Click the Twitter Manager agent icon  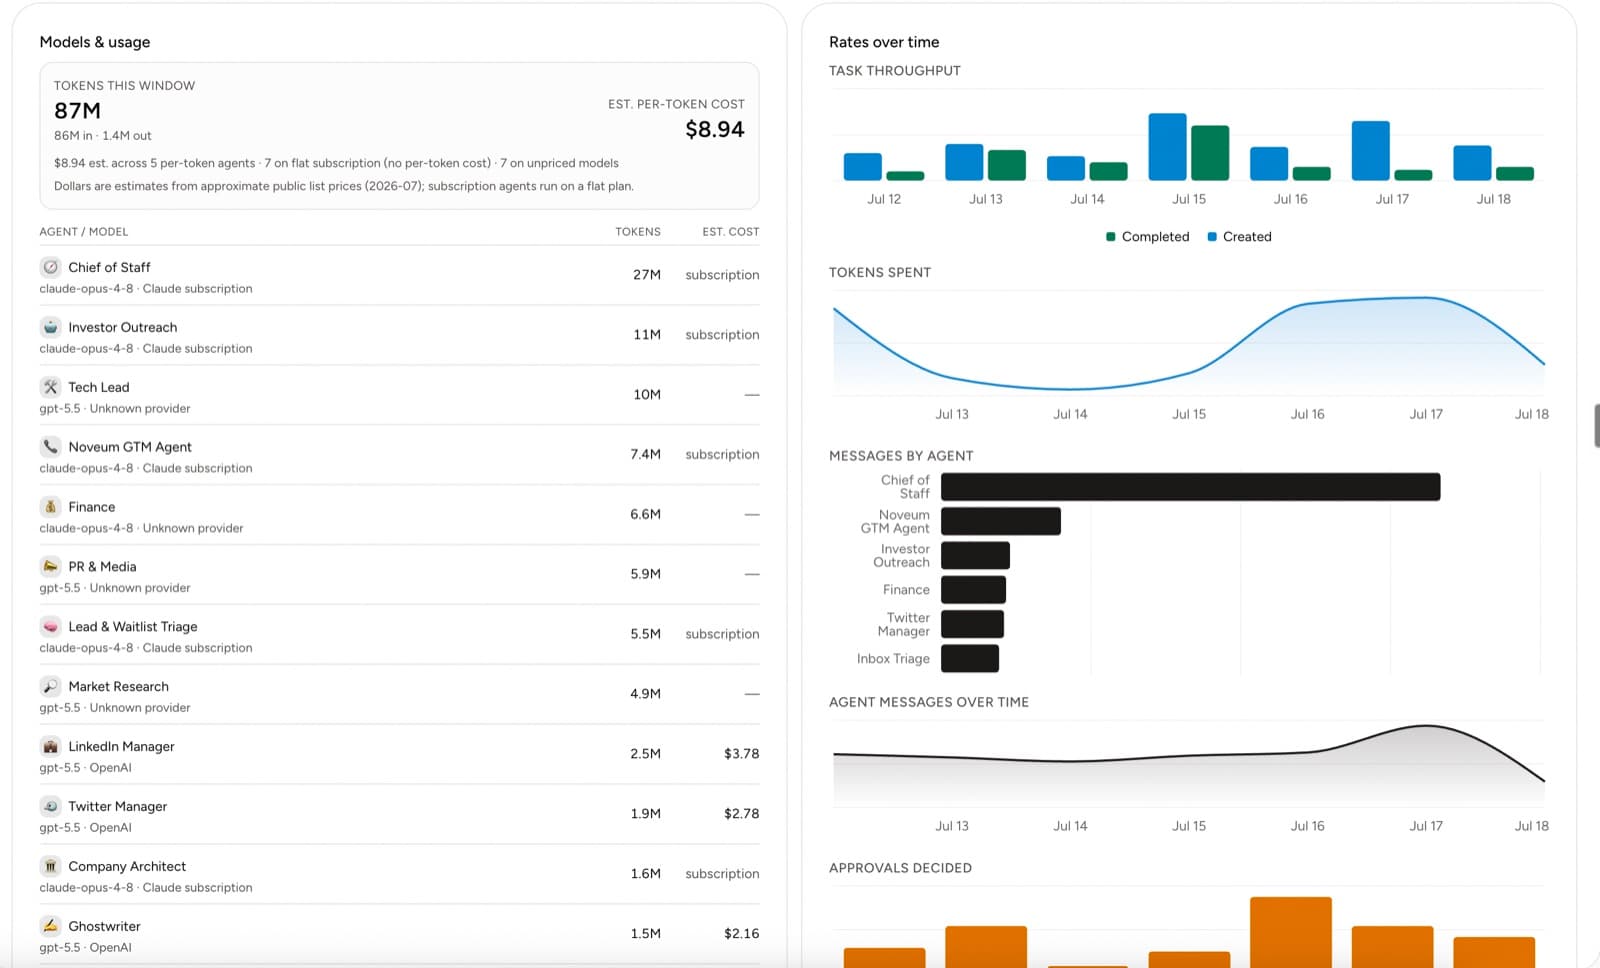pos(50,806)
